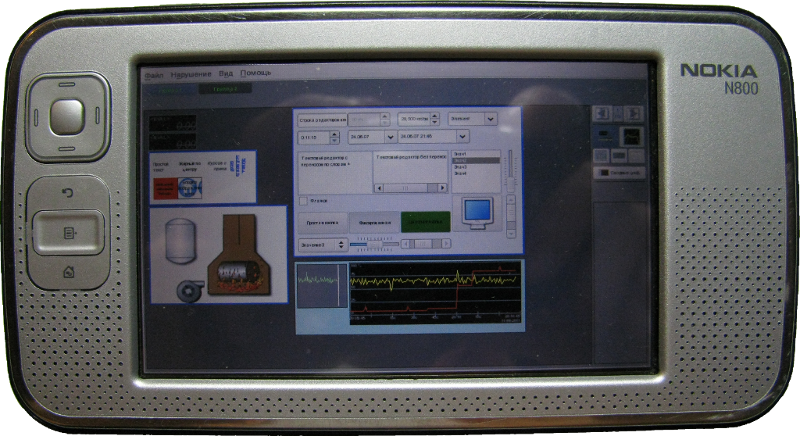Viewport: 800px width, 436px height.
Task: Toggle the Флажок checkbox
Action: point(305,200)
